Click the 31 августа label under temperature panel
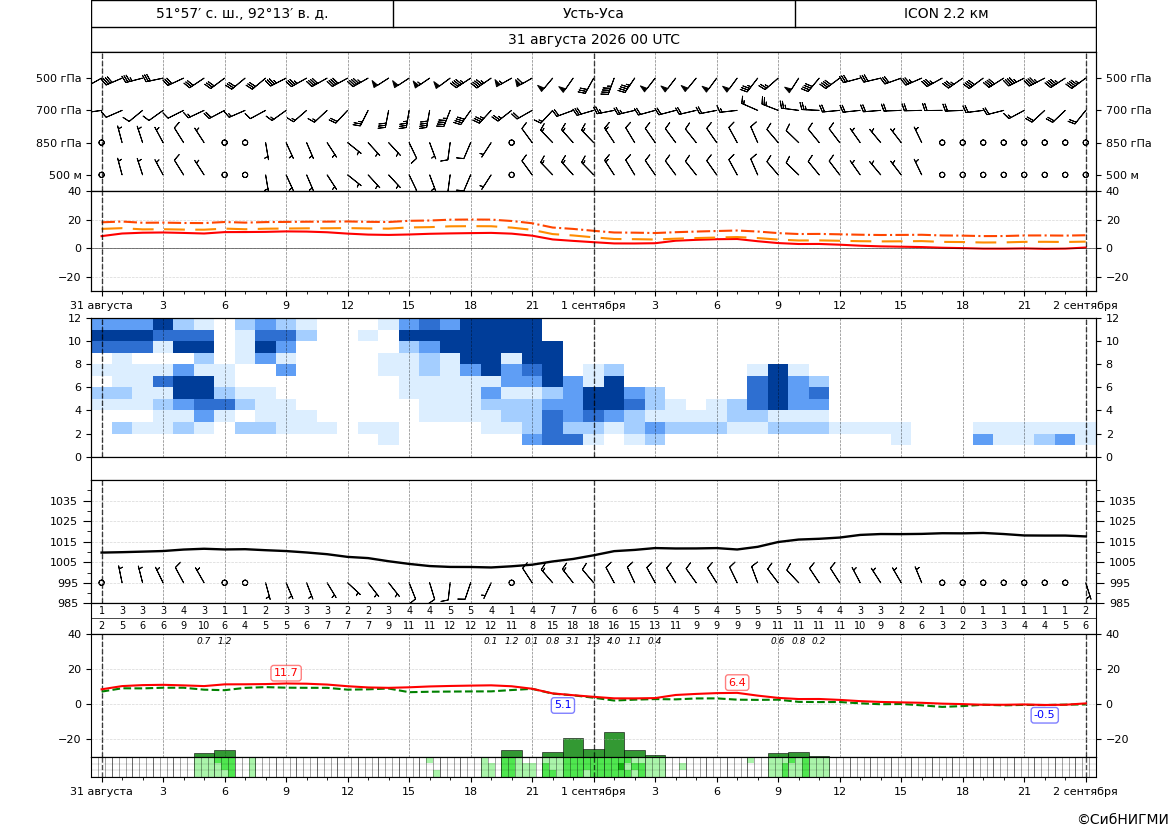 tap(101, 305)
